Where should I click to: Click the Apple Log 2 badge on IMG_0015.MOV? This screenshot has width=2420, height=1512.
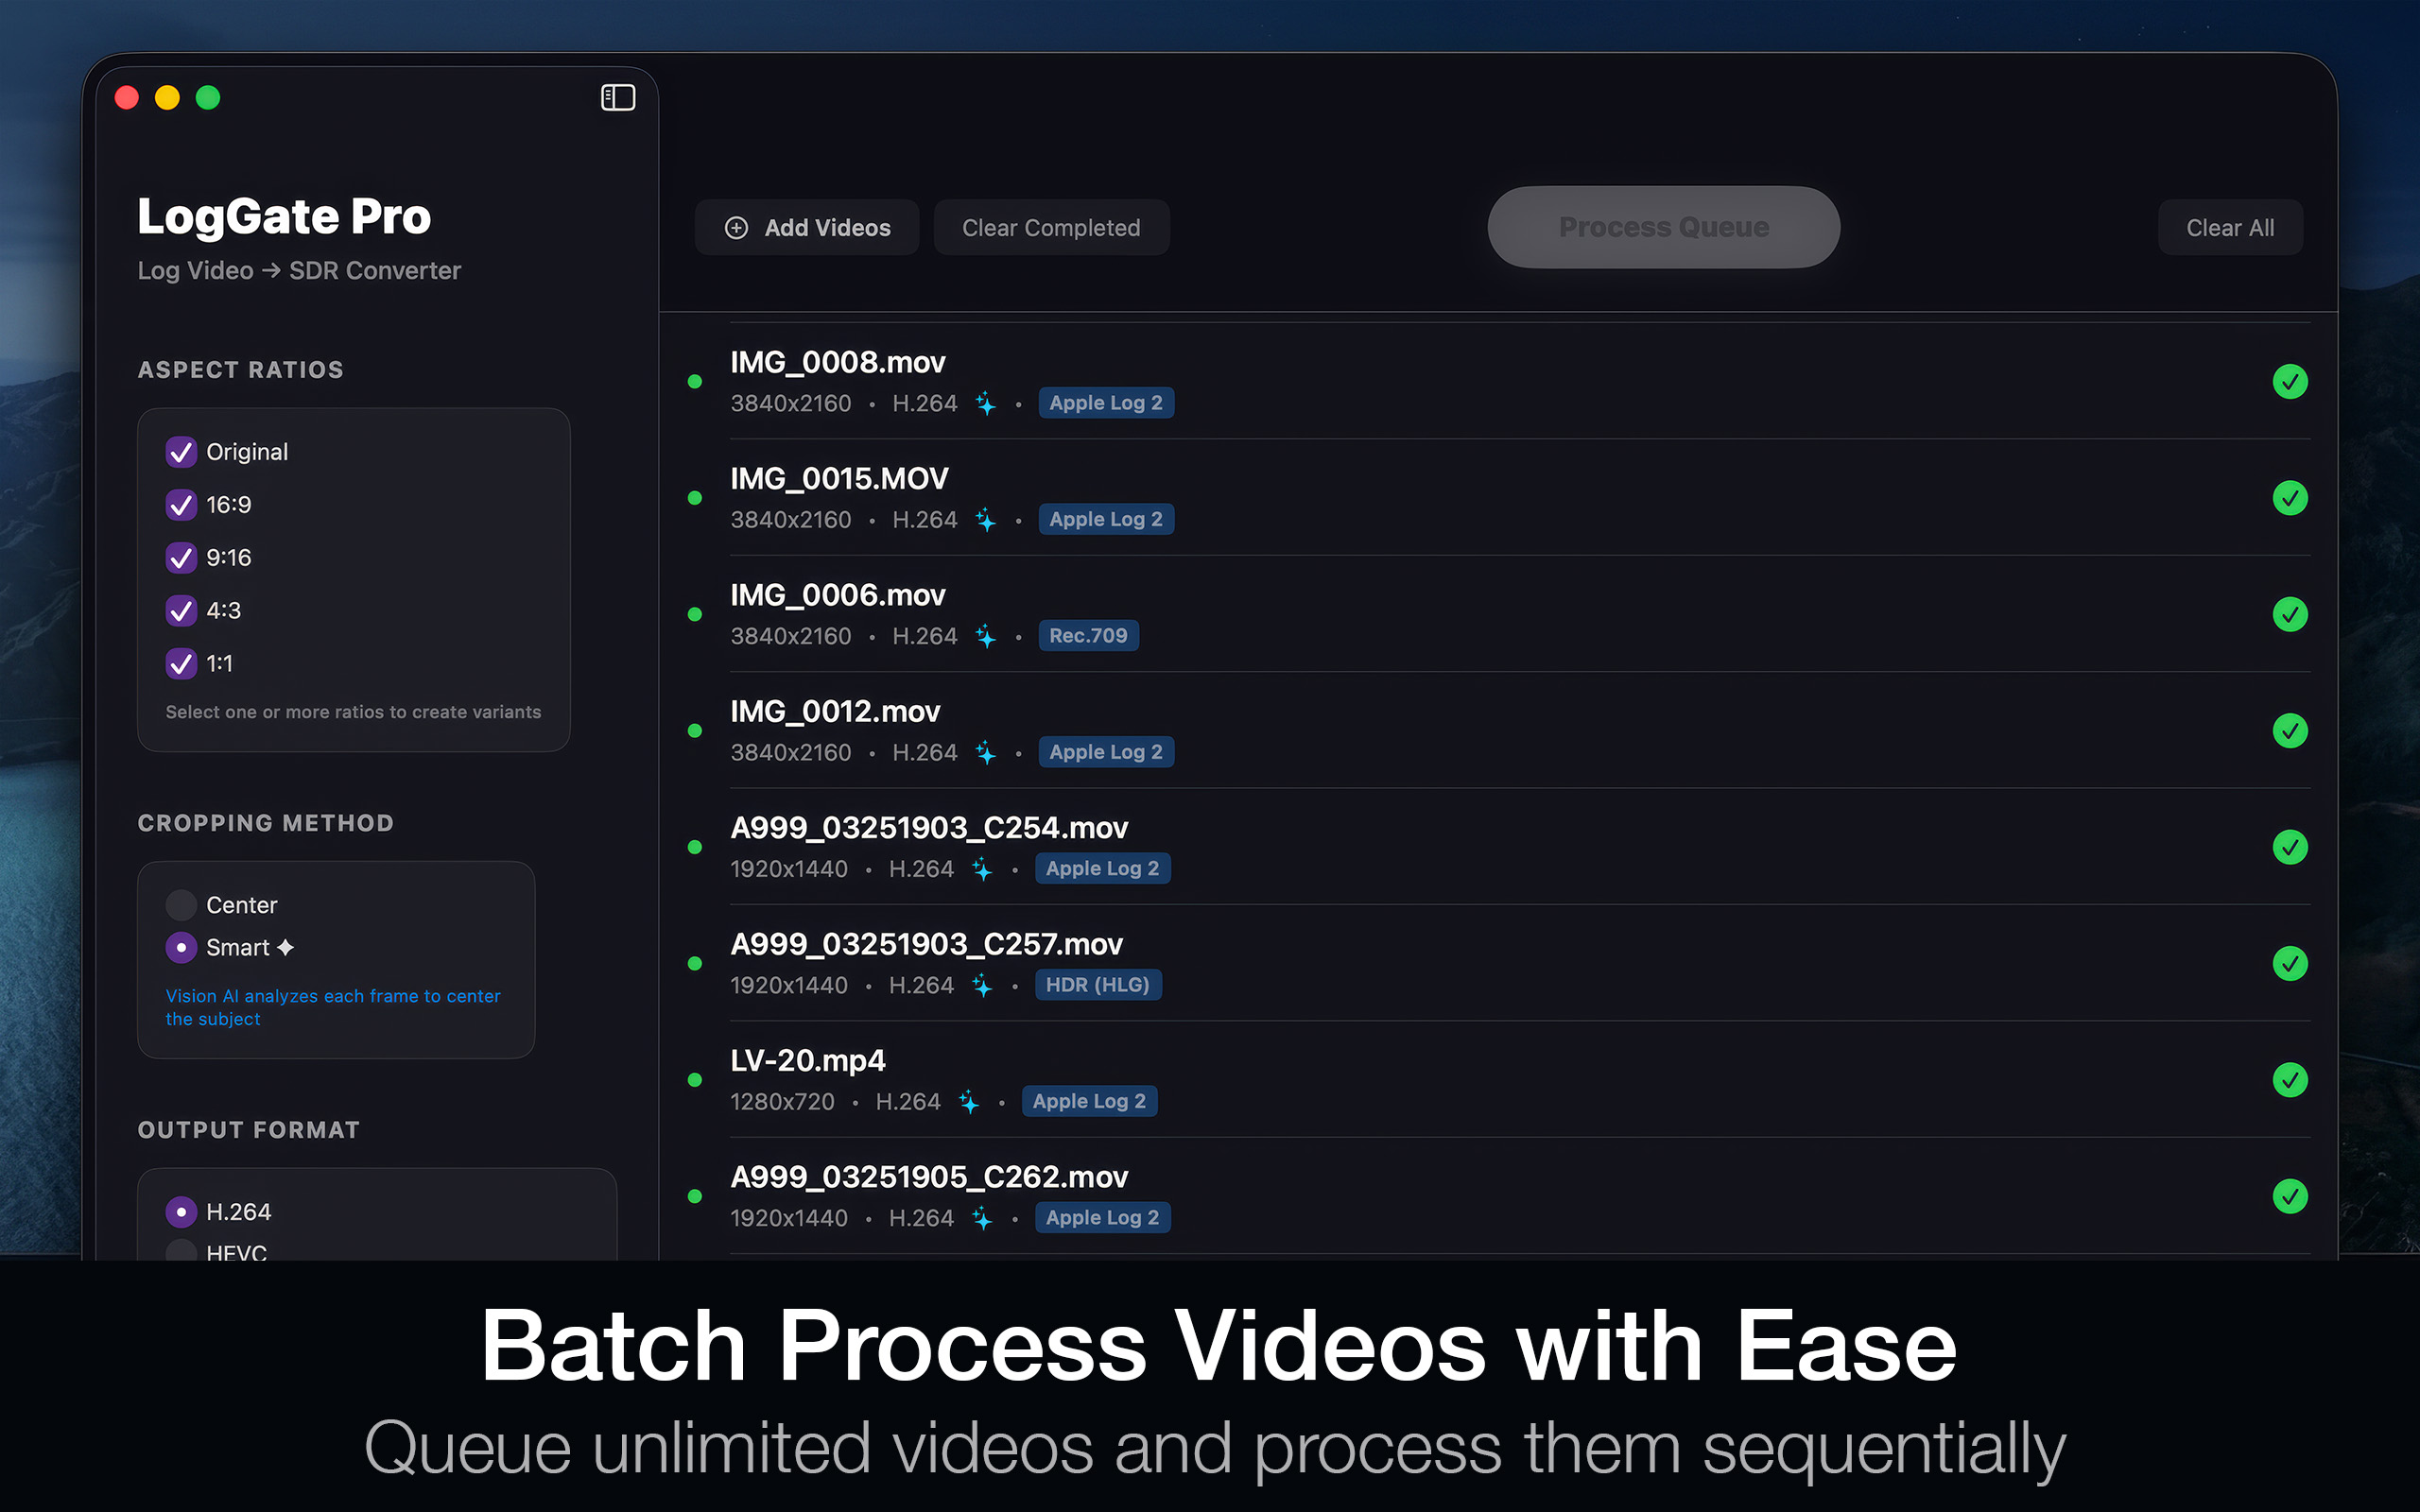point(1106,519)
